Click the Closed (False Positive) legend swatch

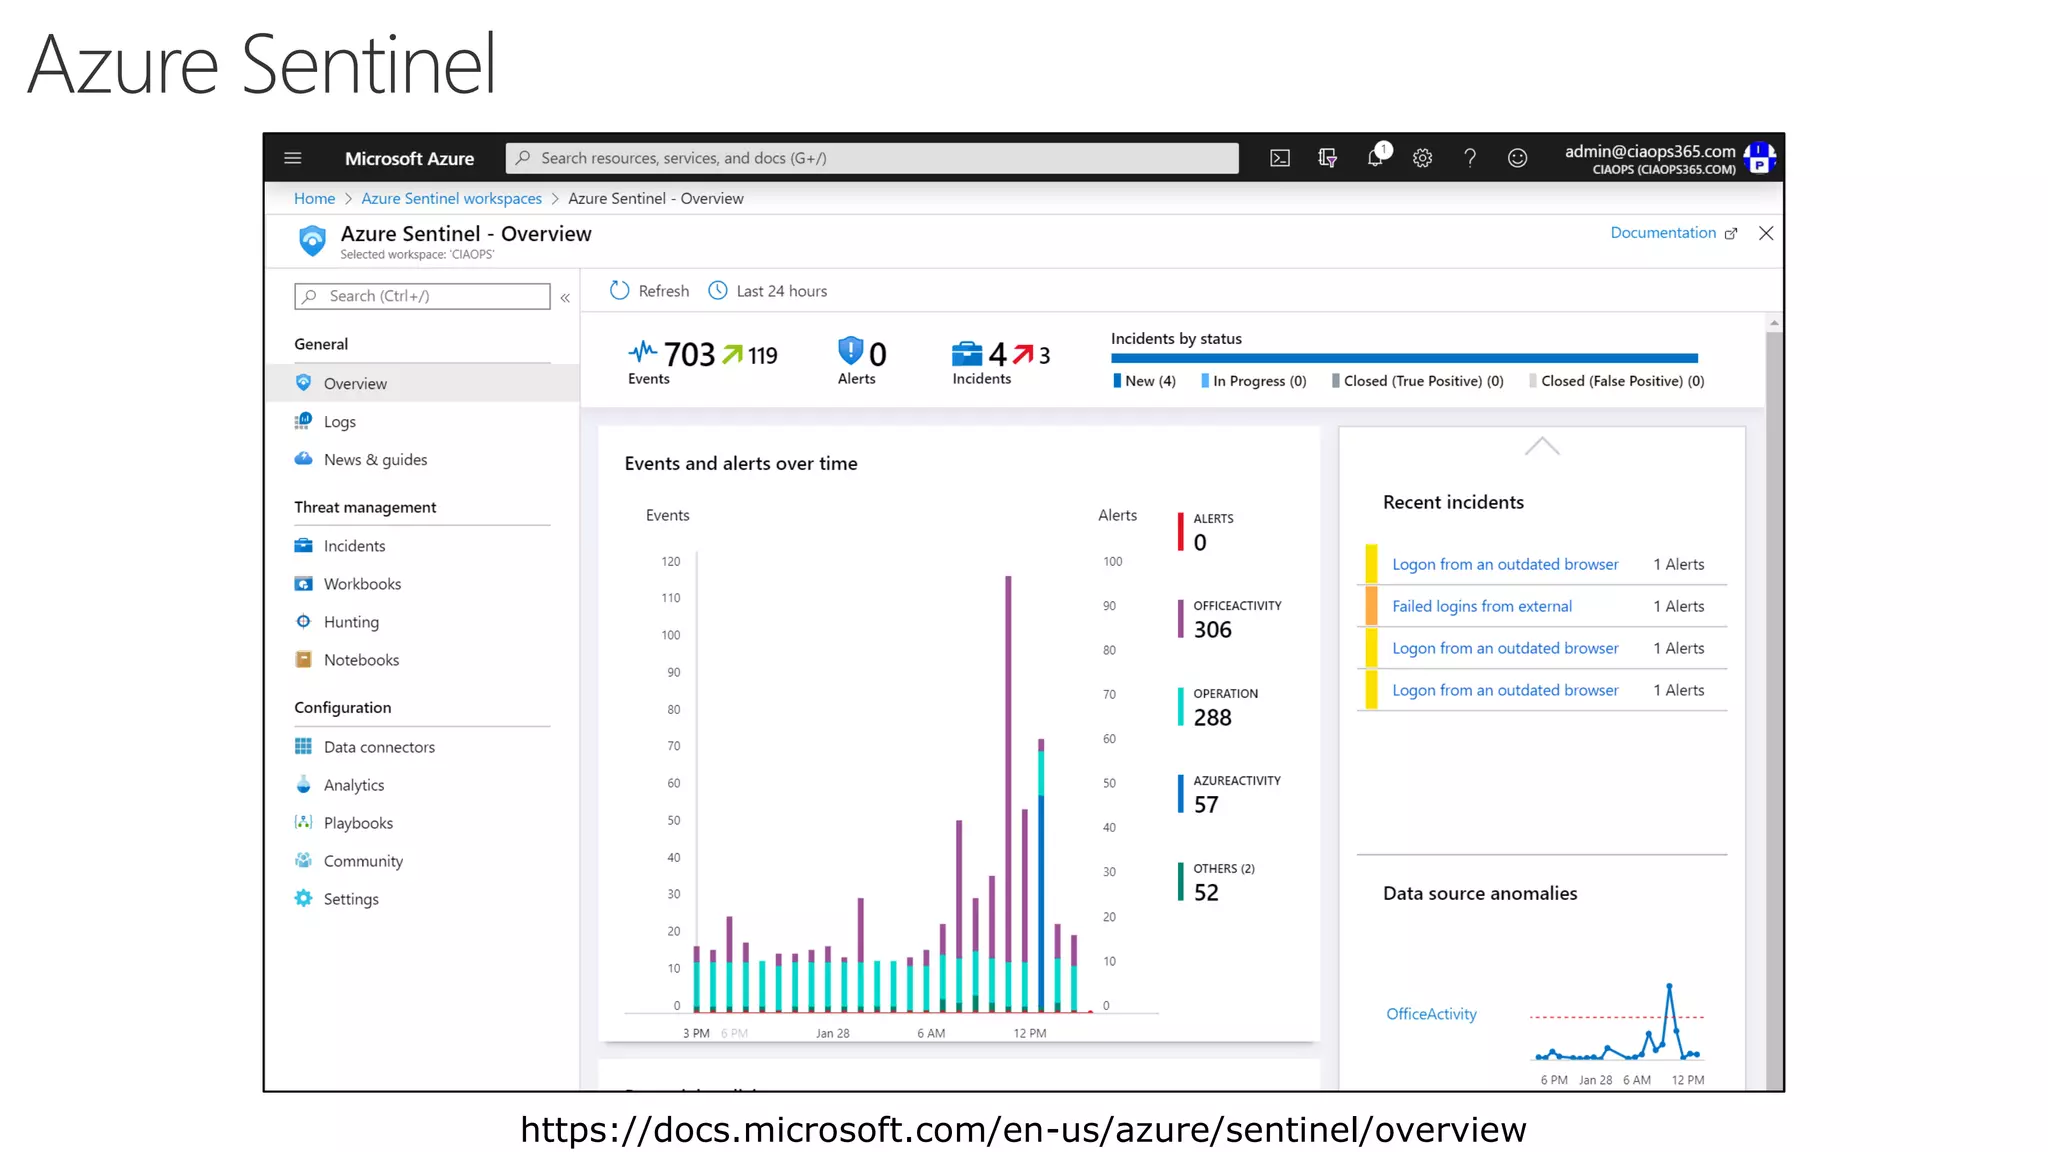[1533, 380]
